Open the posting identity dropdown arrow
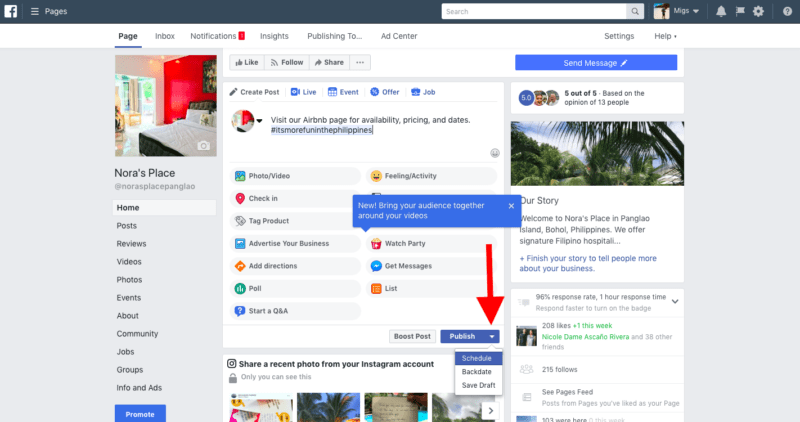 [x=259, y=121]
